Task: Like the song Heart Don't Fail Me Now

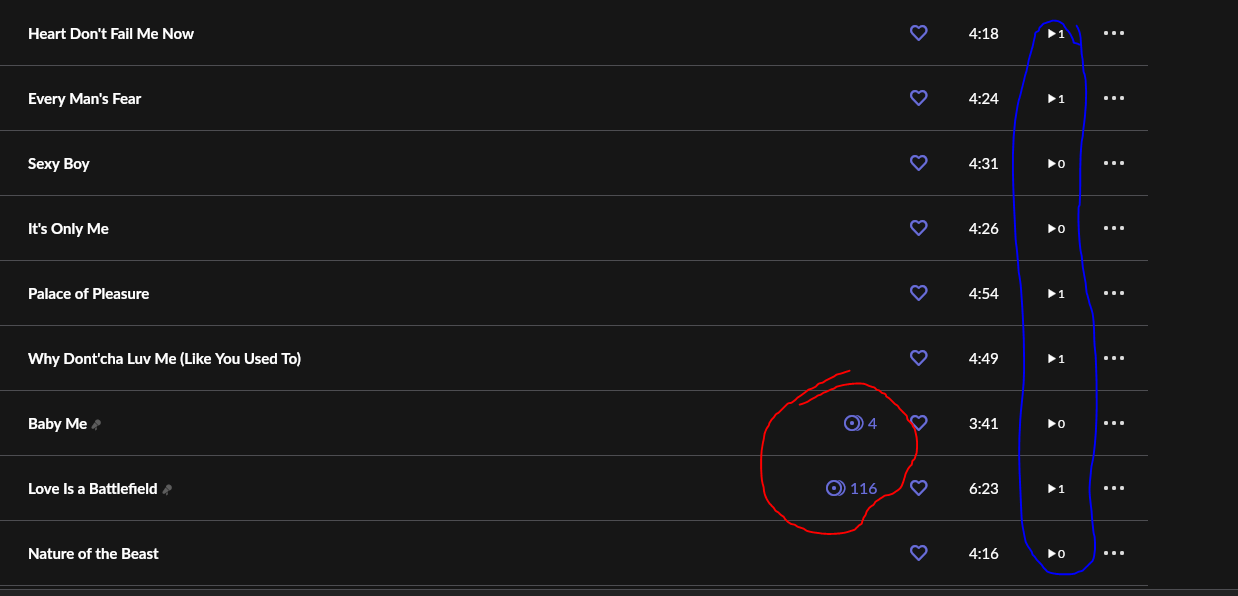Action: click(919, 33)
